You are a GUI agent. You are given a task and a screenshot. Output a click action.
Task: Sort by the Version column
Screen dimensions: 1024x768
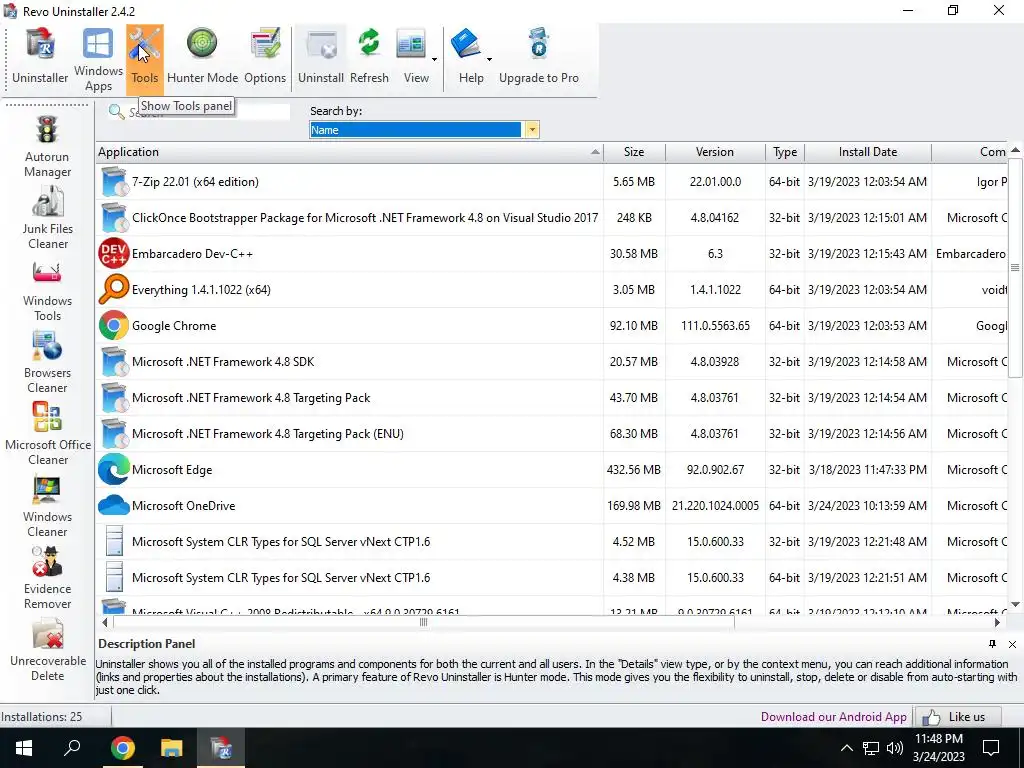point(715,152)
